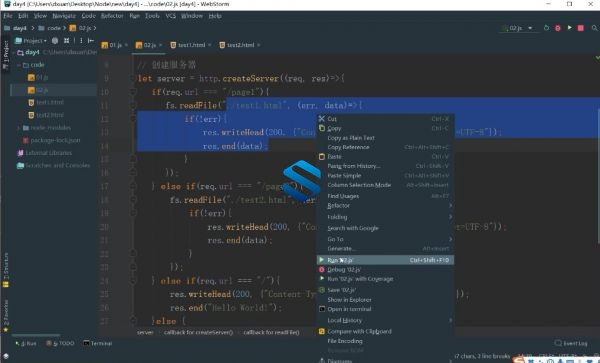
Task: Click the terminal icon beside Open in terminal
Action: pos(322,309)
